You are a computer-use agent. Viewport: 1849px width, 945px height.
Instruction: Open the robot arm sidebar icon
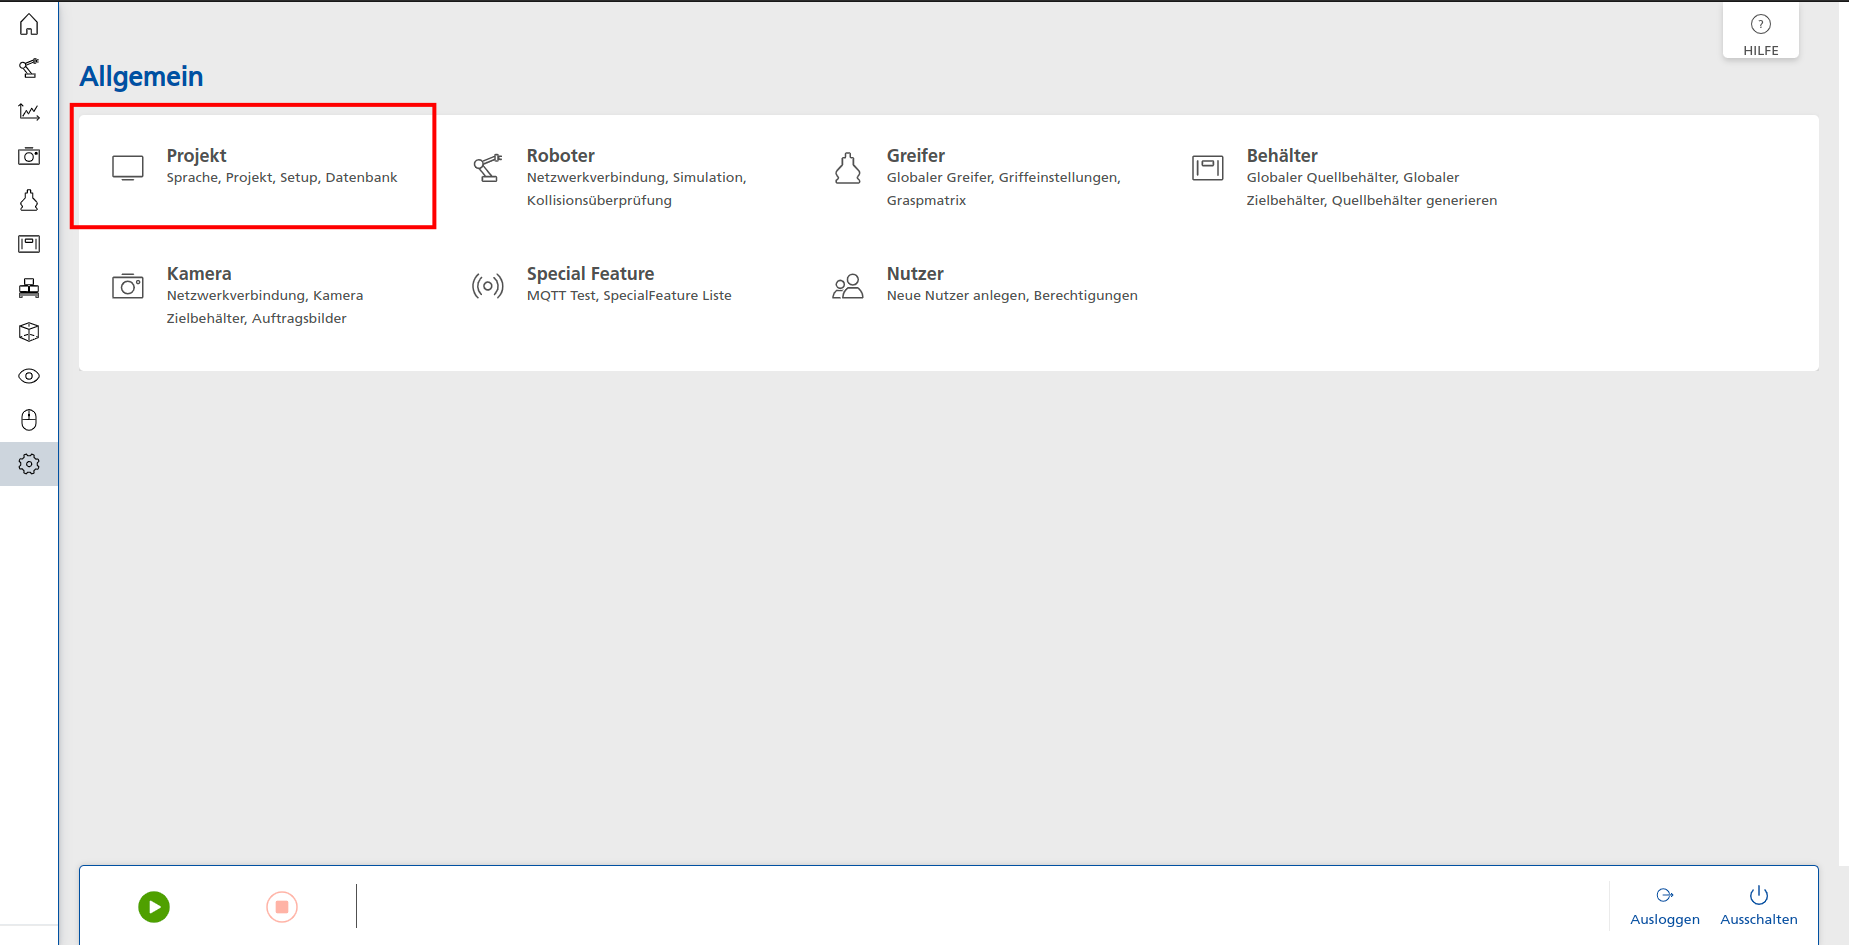click(x=29, y=68)
